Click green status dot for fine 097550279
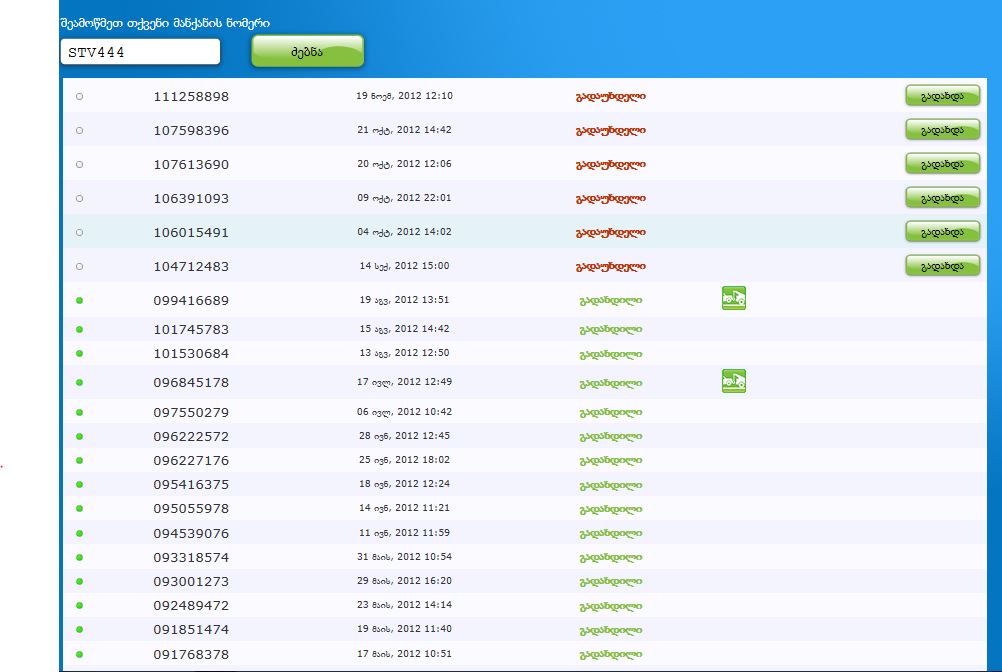Screen dimensions: 1002x672 [79, 413]
